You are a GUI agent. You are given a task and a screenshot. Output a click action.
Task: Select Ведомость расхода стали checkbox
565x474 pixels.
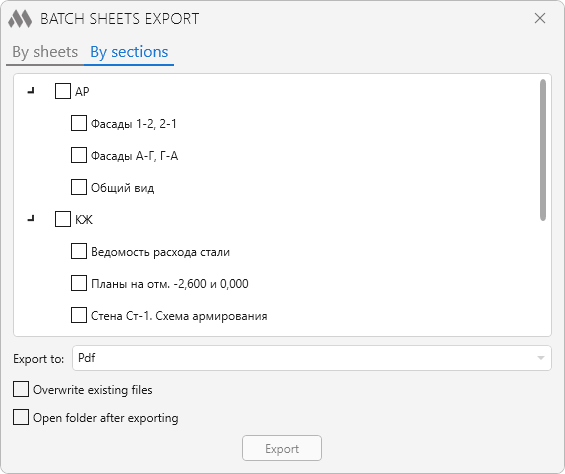point(79,251)
